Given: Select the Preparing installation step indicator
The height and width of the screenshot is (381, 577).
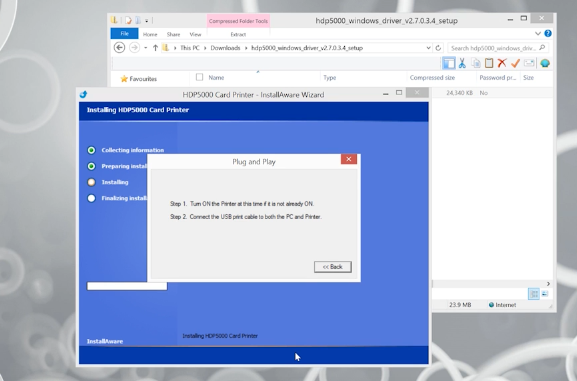Looking at the screenshot, I should pyautogui.click(x=91, y=166).
